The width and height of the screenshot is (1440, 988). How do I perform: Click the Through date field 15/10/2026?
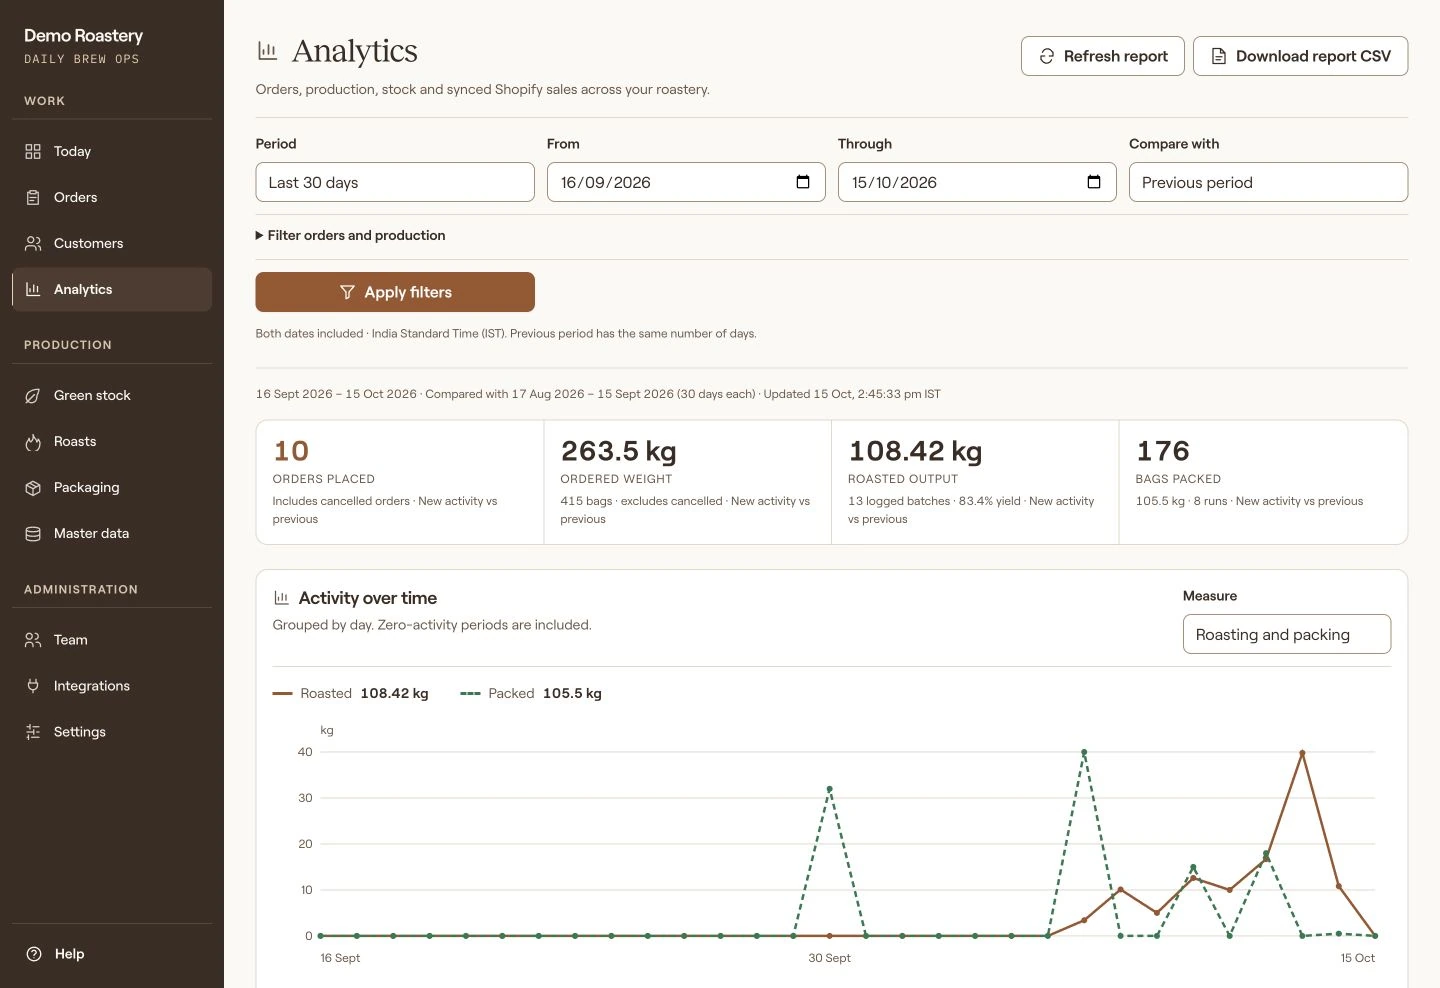click(977, 182)
